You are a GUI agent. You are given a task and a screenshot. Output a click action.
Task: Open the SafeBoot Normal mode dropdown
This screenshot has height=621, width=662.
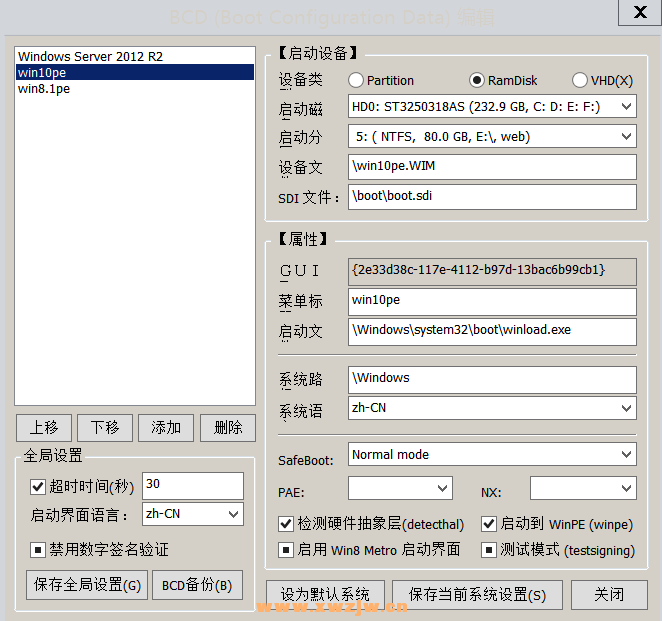[x=492, y=454]
